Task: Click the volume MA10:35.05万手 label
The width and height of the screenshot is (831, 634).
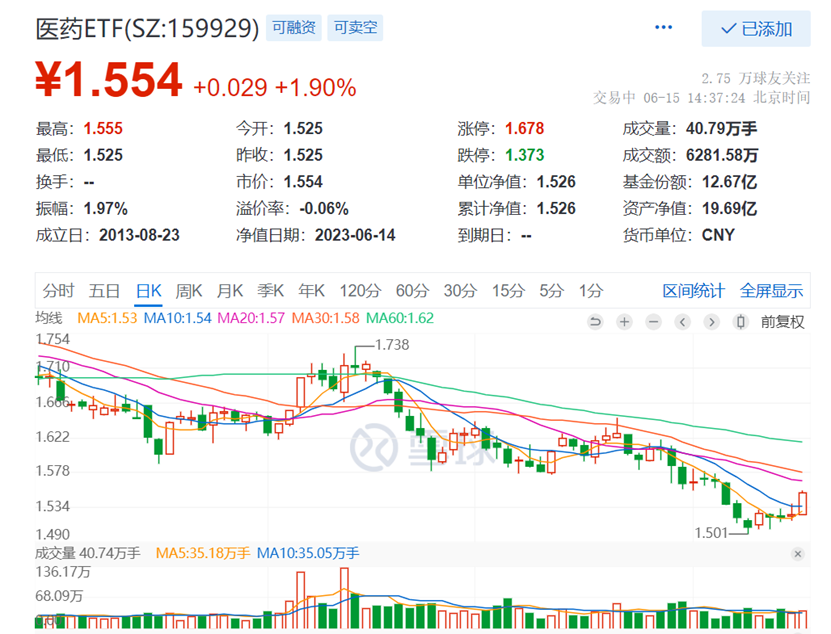Action: click(308, 553)
